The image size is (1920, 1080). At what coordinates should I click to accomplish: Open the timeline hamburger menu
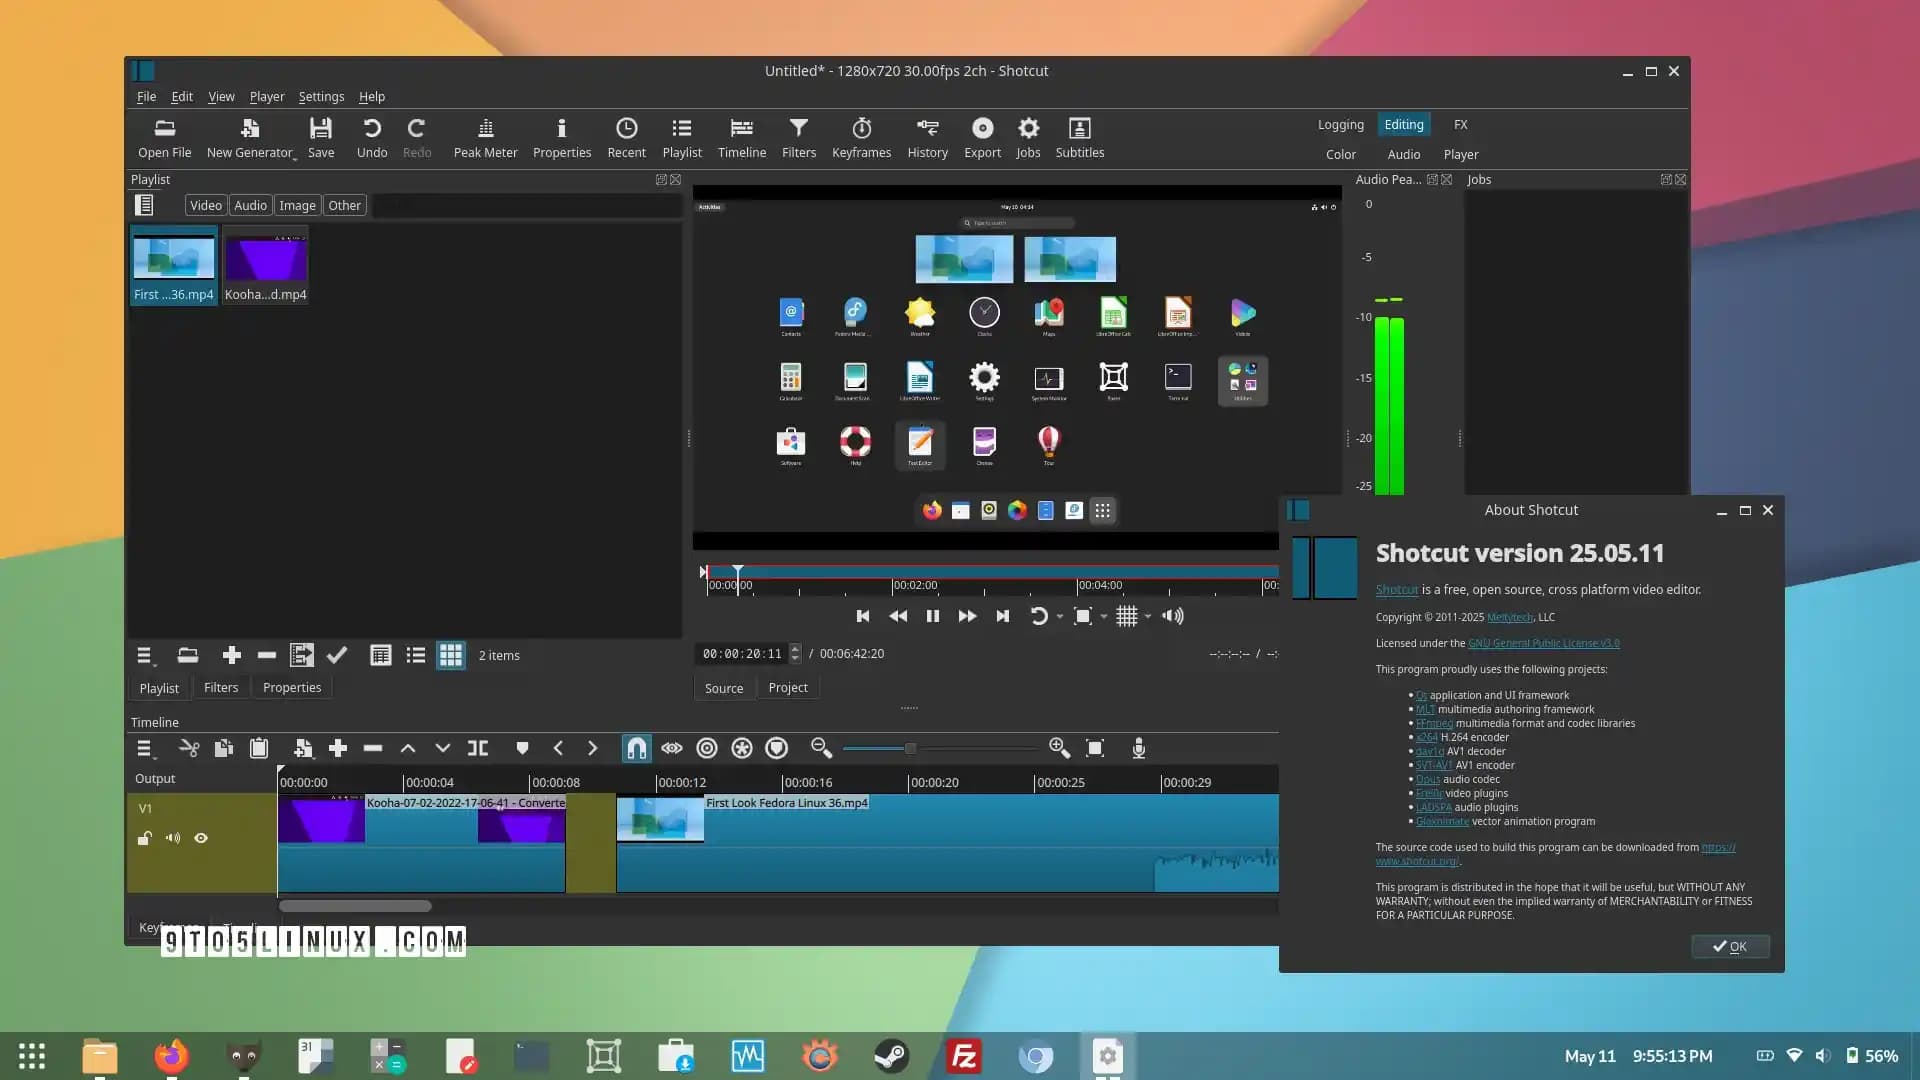pyautogui.click(x=145, y=748)
